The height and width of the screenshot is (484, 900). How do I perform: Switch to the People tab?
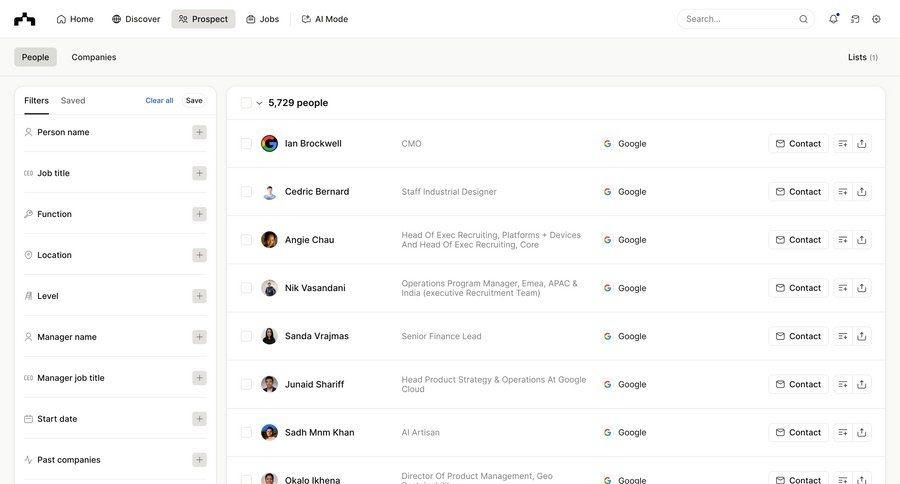[36, 57]
